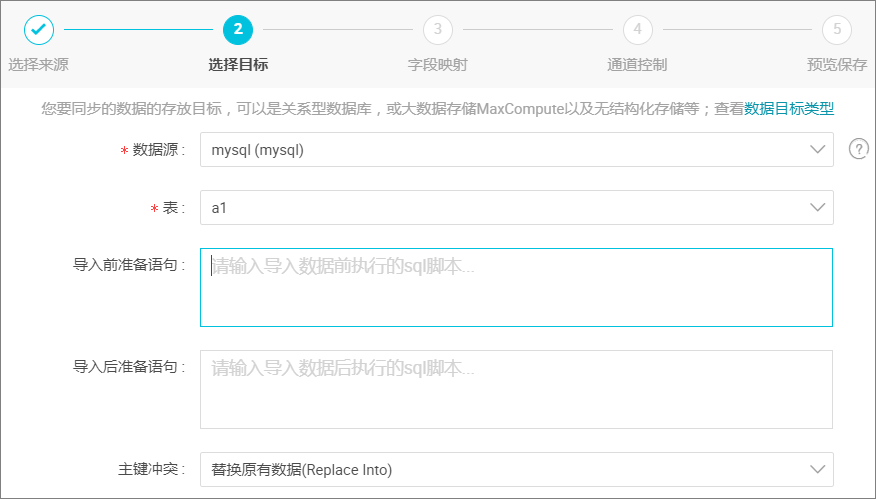Screen dimensions: 876x499
Task: Click the active step 2 circle
Action: (x=238, y=30)
